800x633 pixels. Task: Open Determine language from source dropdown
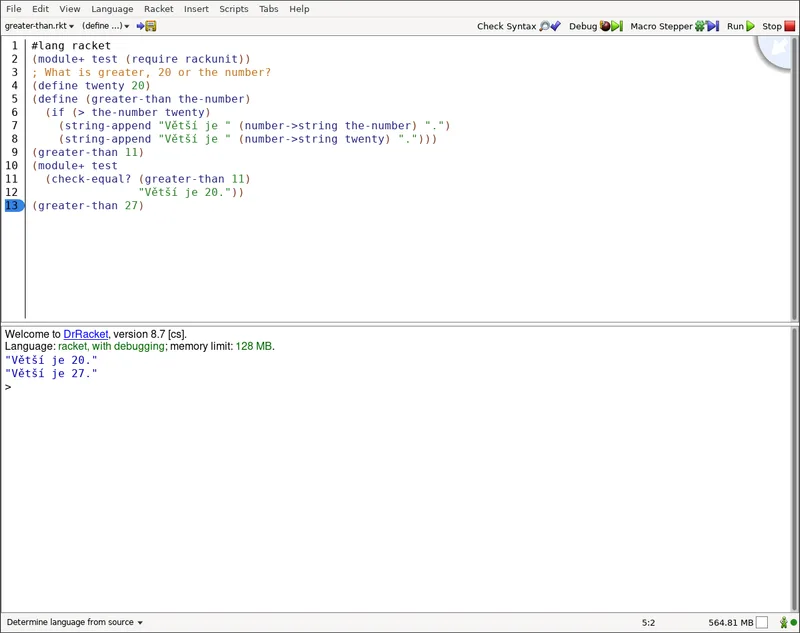[x=74, y=622]
